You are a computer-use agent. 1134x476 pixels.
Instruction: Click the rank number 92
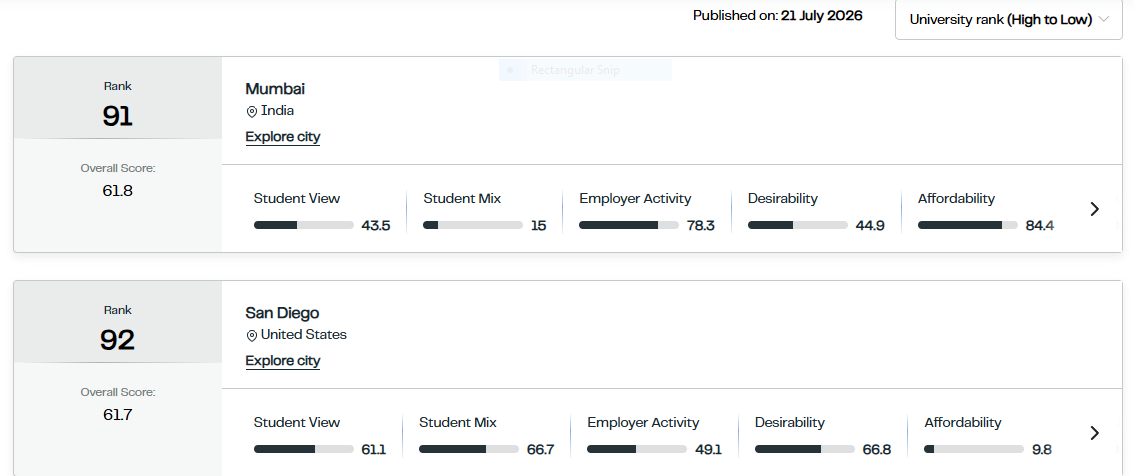117,340
